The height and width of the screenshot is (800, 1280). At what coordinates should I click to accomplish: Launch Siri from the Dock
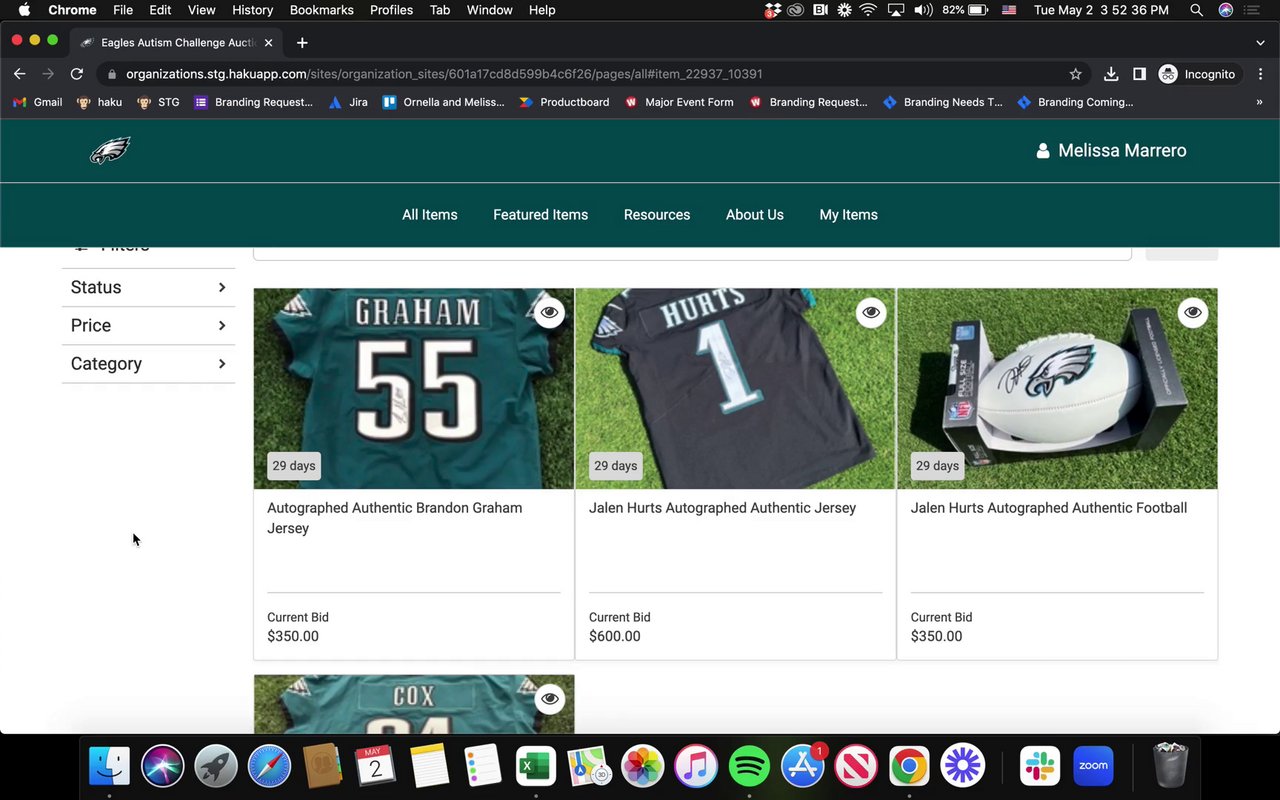162,767
